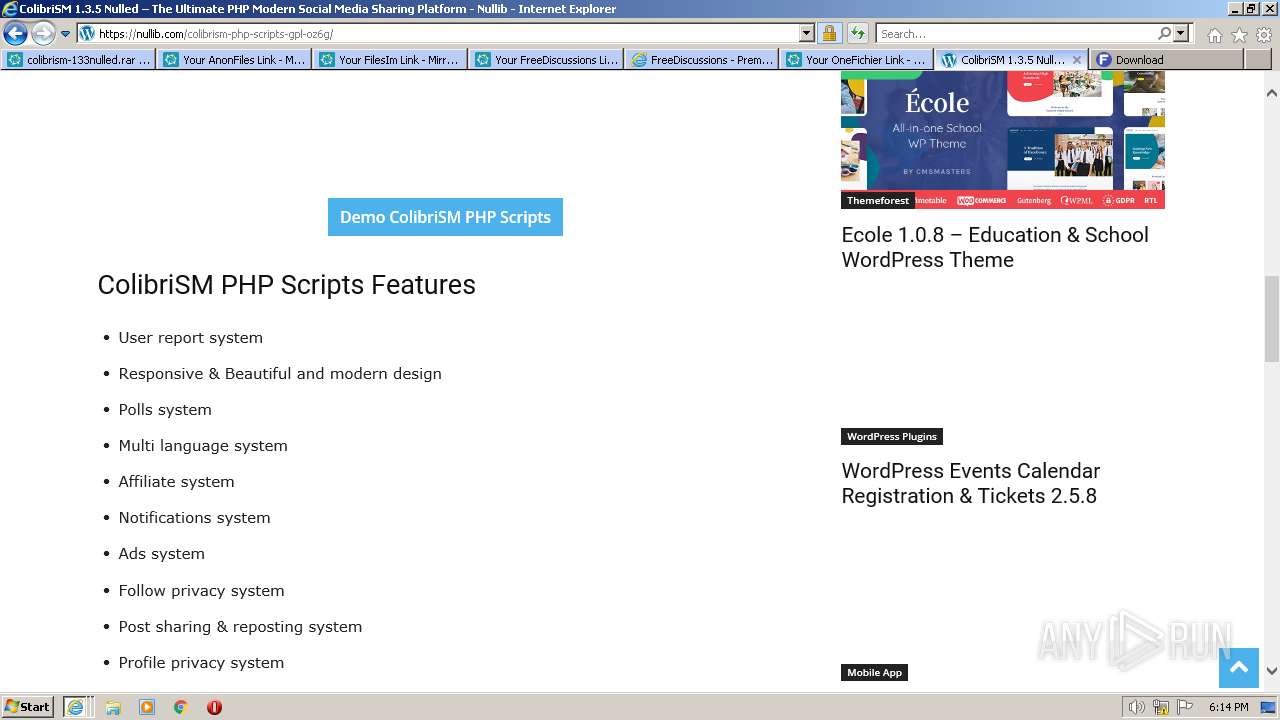Click the 6:14 PM system clock

1228,707
